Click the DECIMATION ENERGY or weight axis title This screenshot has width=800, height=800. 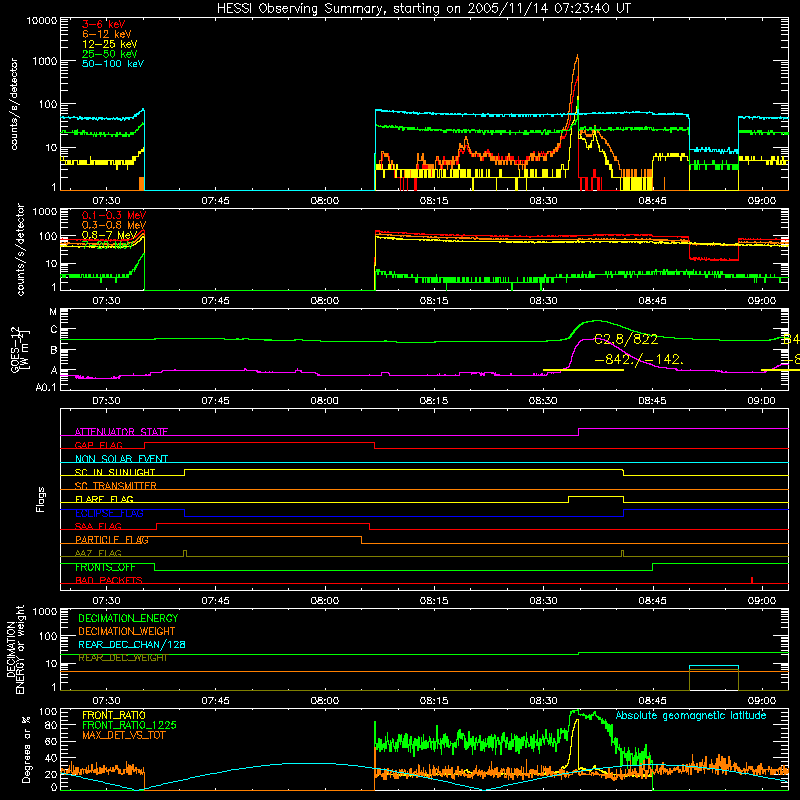(x=15, y=649)
